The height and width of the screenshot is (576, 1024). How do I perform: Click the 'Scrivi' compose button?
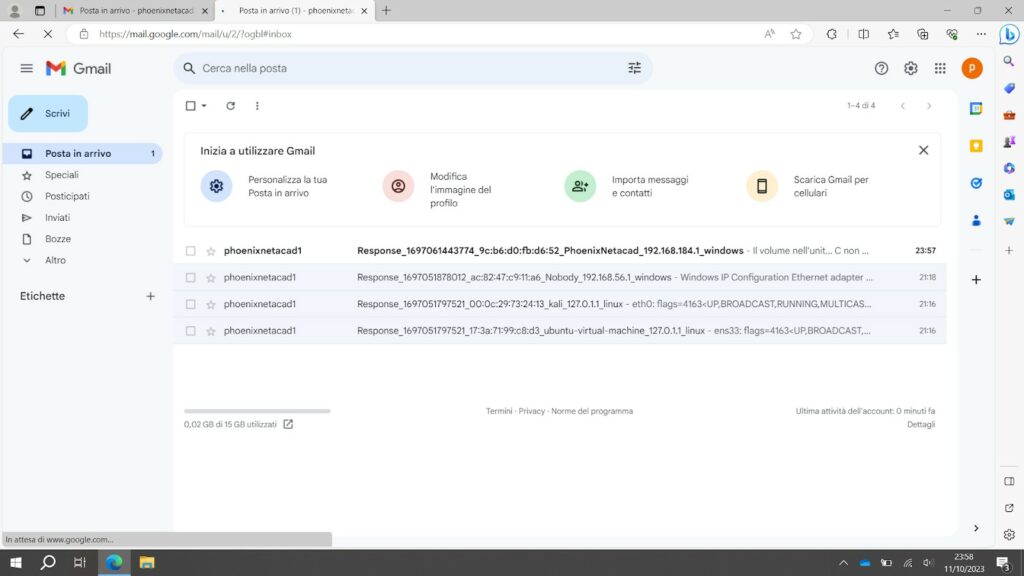(x=48, y=114)
